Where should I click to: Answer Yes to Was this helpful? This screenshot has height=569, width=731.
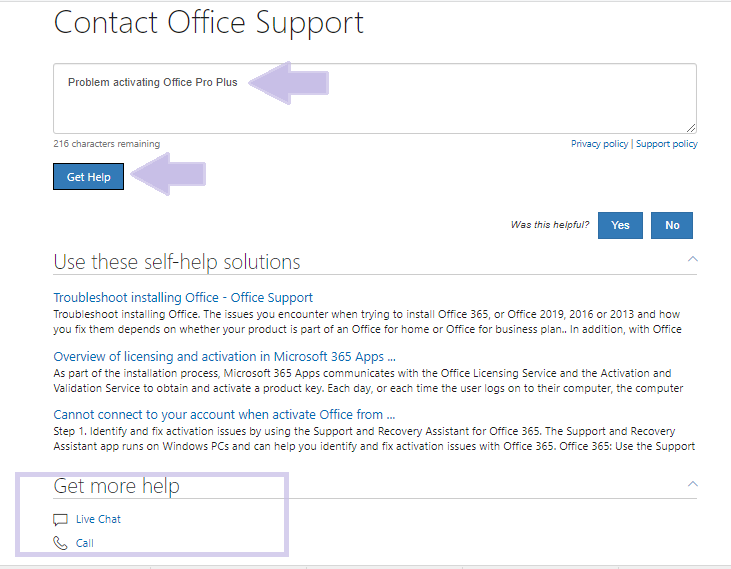pyautogui.click(x=620, y=226)
